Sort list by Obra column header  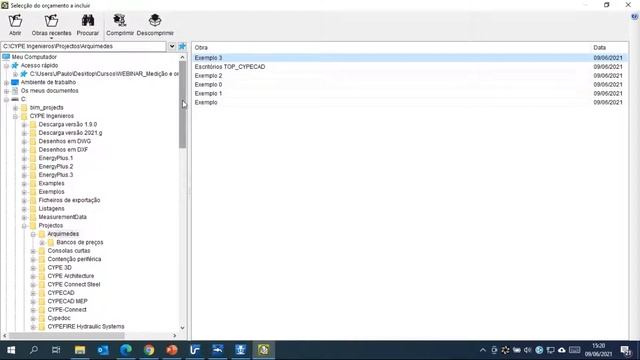coord(201,47)
